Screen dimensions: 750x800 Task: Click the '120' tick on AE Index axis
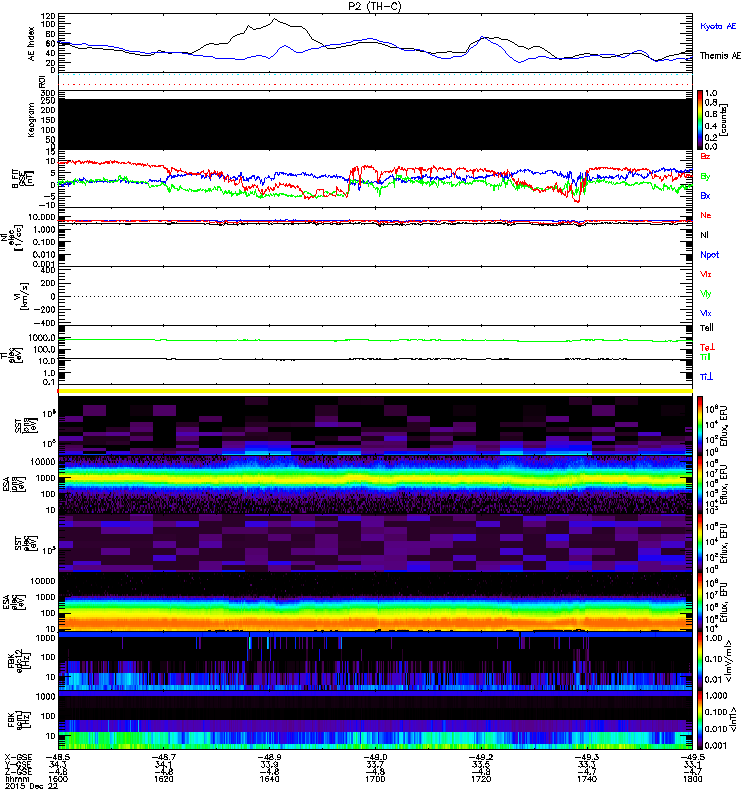pyautogui.click(x=48, y=16)
